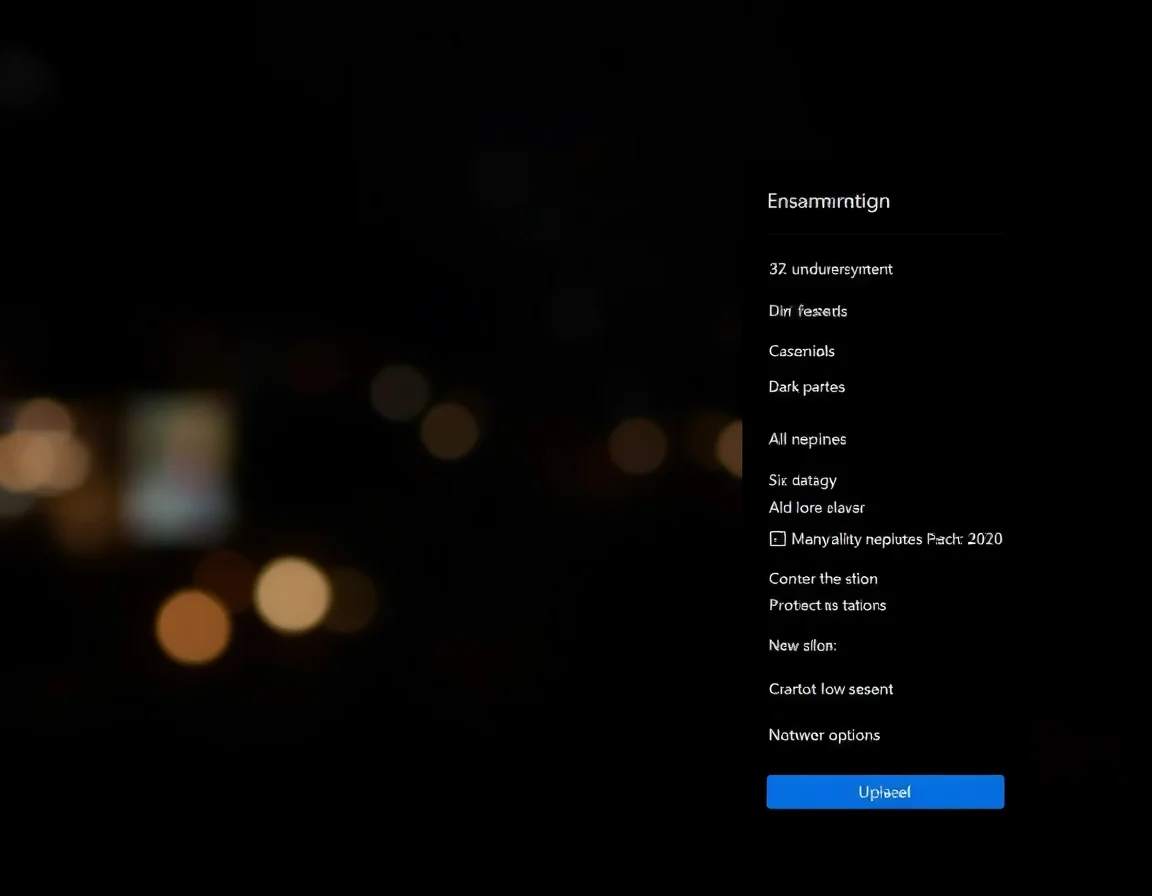Click the Six datagy option
This screenshot has width=1152, height=896.
tap(802, 480)
